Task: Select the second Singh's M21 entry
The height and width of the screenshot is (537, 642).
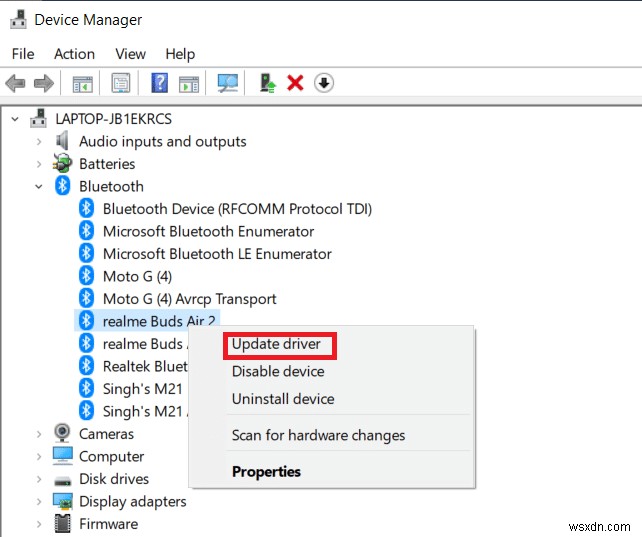Action: (x=145, y=411)
